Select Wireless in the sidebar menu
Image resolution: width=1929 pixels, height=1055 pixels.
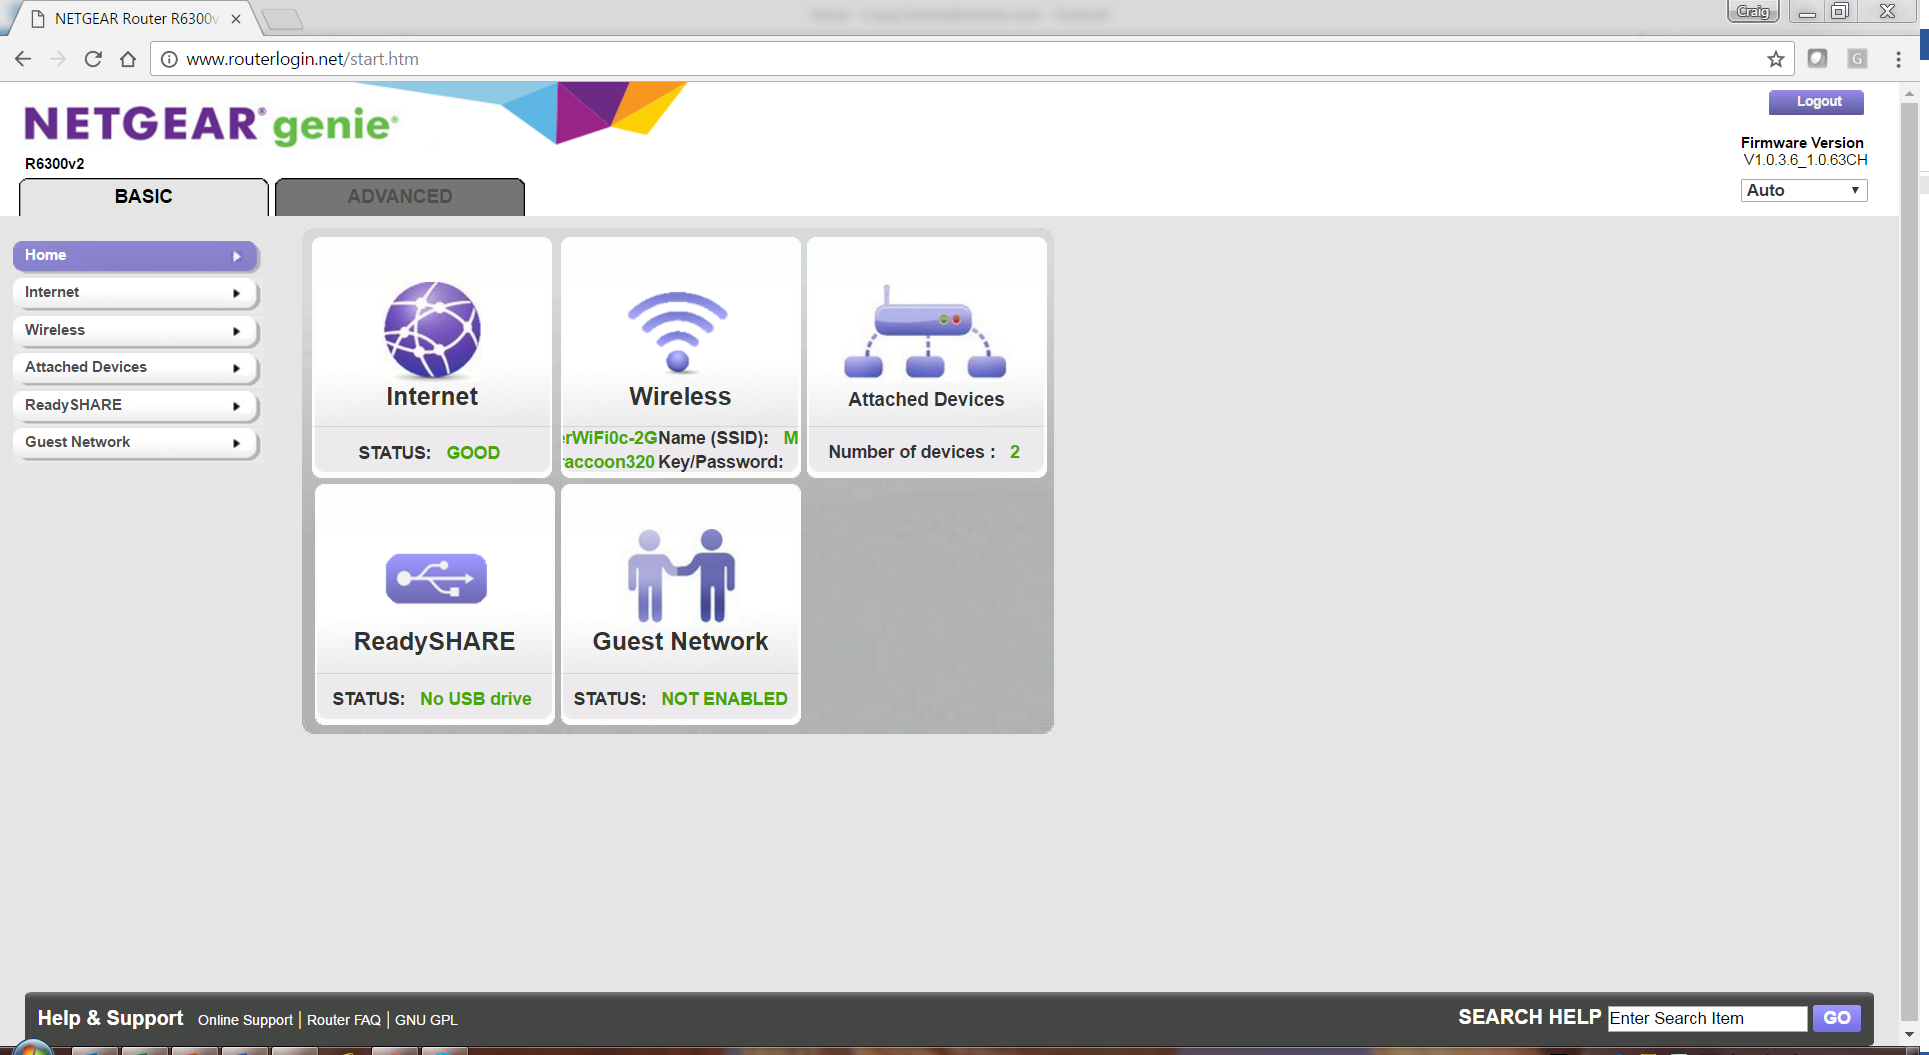point(136,330)
